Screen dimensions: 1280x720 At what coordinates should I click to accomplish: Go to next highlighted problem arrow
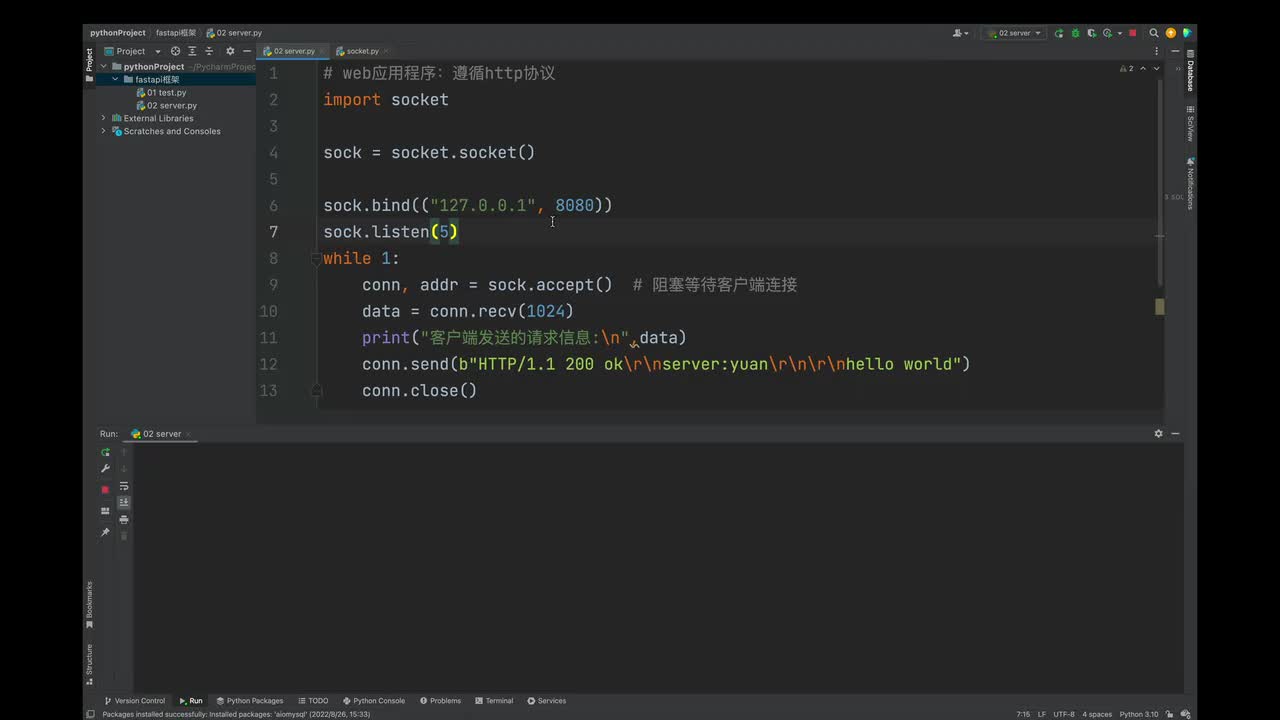pos(1157,69)
